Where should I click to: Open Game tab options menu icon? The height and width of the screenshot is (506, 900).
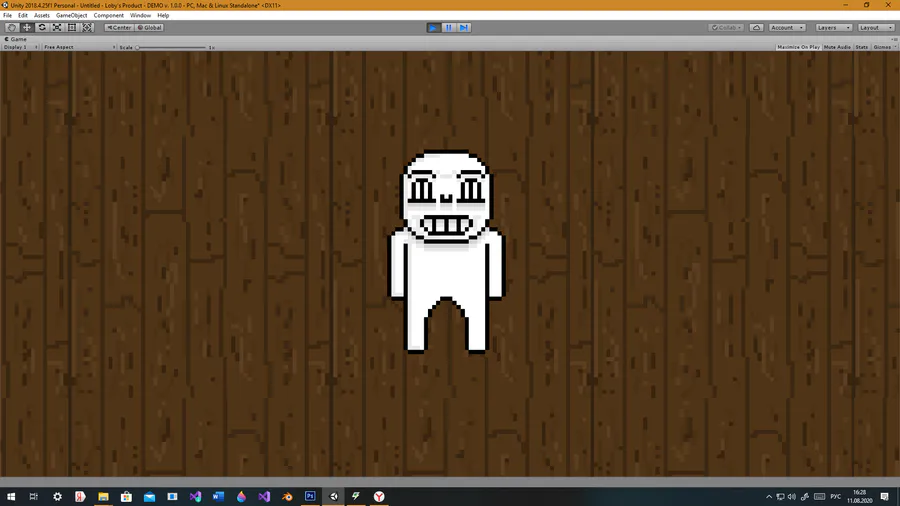[x=895, y=39]
